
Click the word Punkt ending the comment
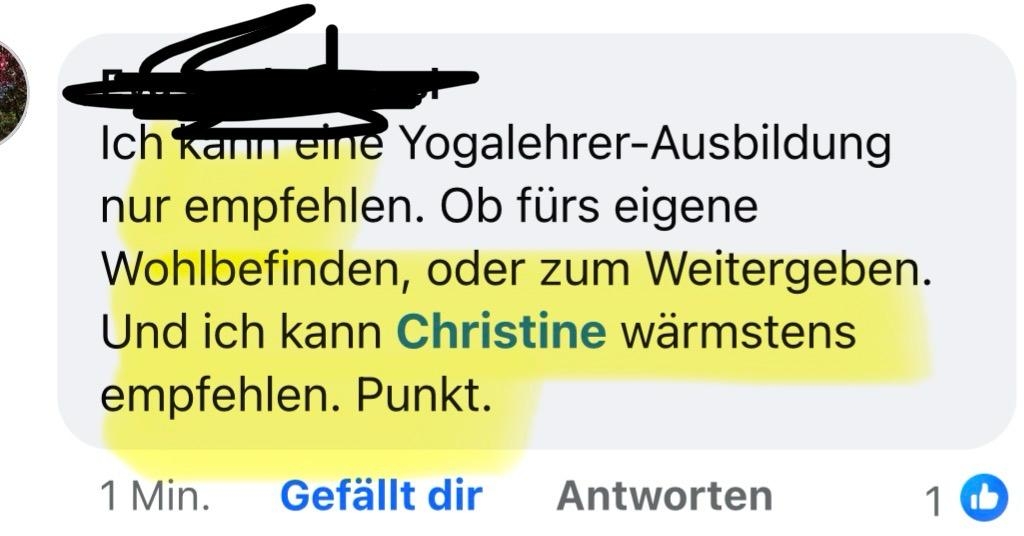(x=423, y=394)
